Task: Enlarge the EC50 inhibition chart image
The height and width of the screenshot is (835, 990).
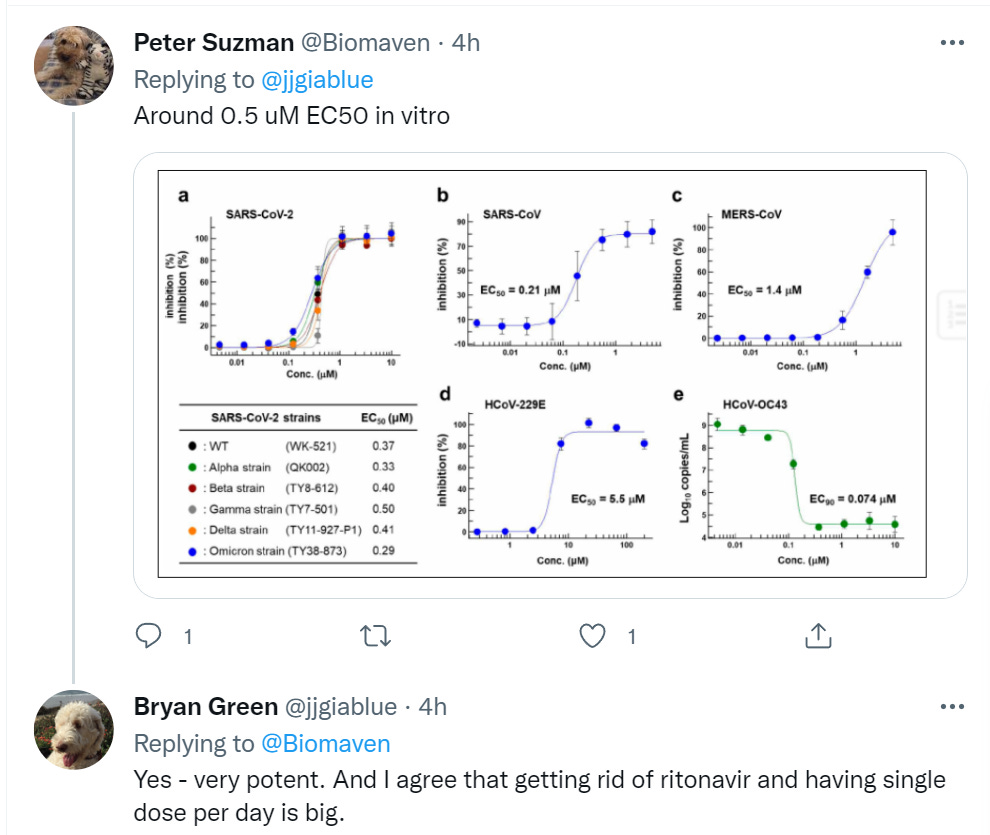Action: point(550,375)
